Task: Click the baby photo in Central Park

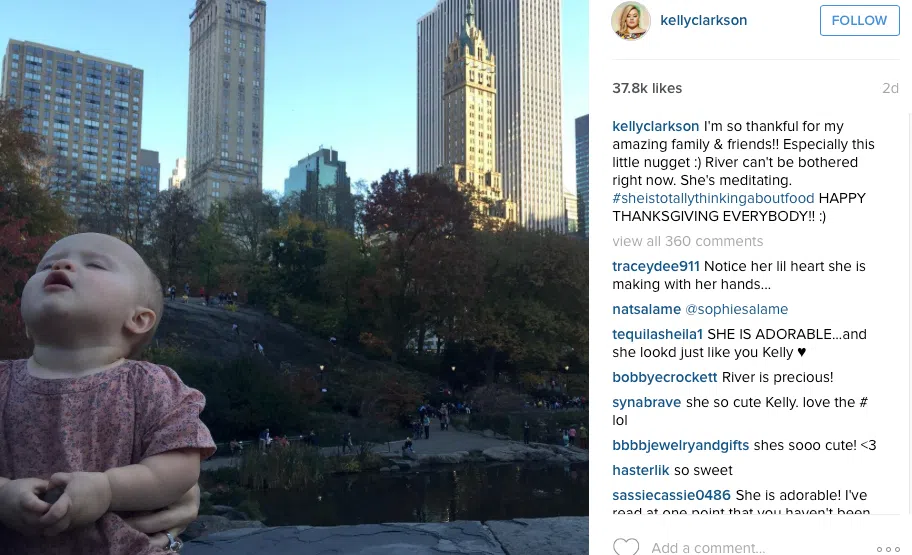Action: (294, 278)
